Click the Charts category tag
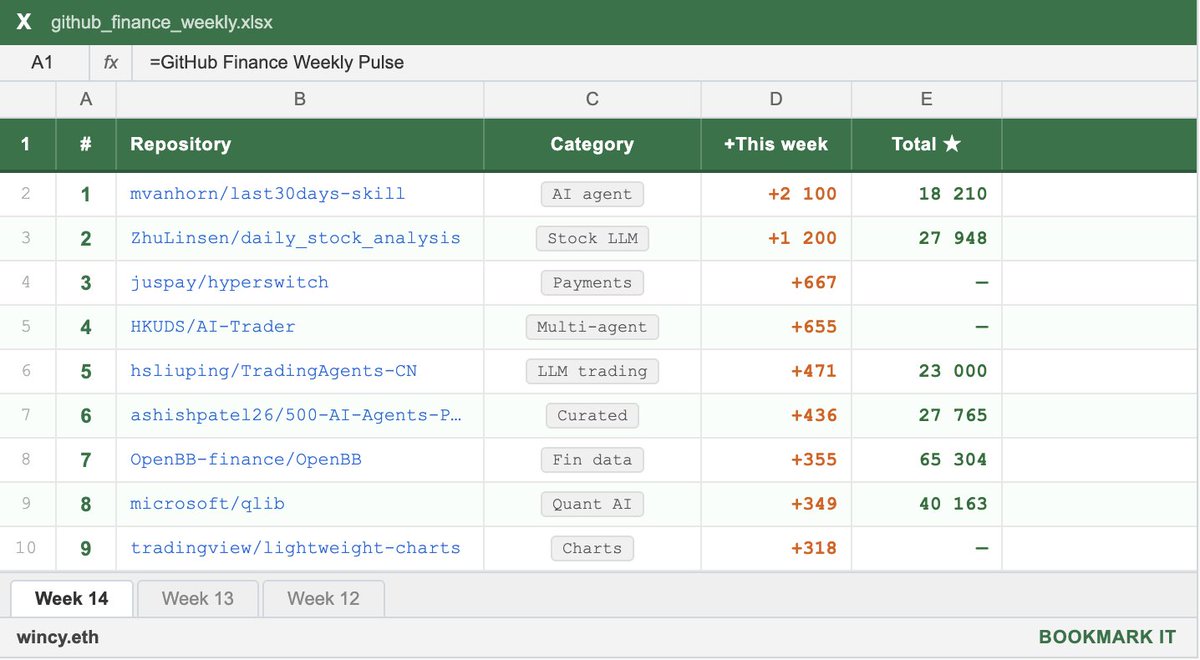Viewport: 1200px width, 660px height. click(x=592, y=548)
